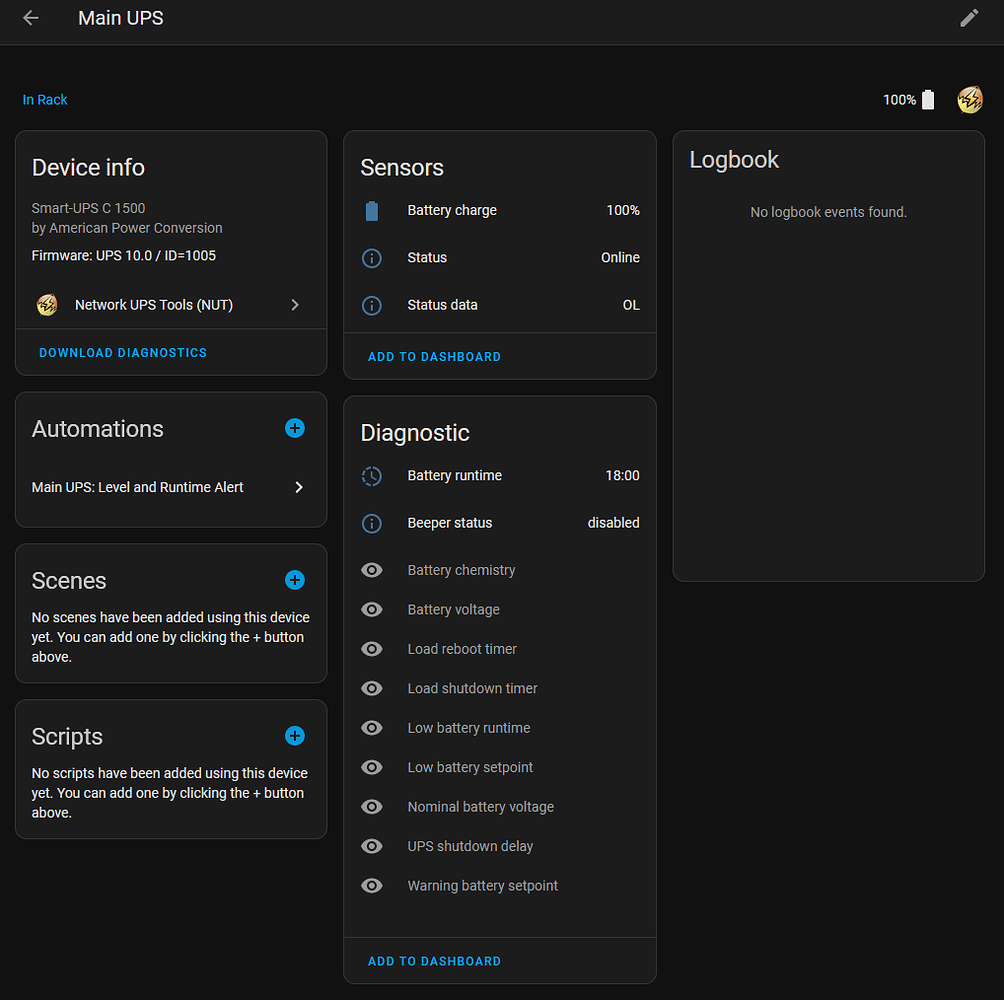Click the back arrow icon
The width and height of the screenshot is (1004, 1000).
[x=31, y=18]
